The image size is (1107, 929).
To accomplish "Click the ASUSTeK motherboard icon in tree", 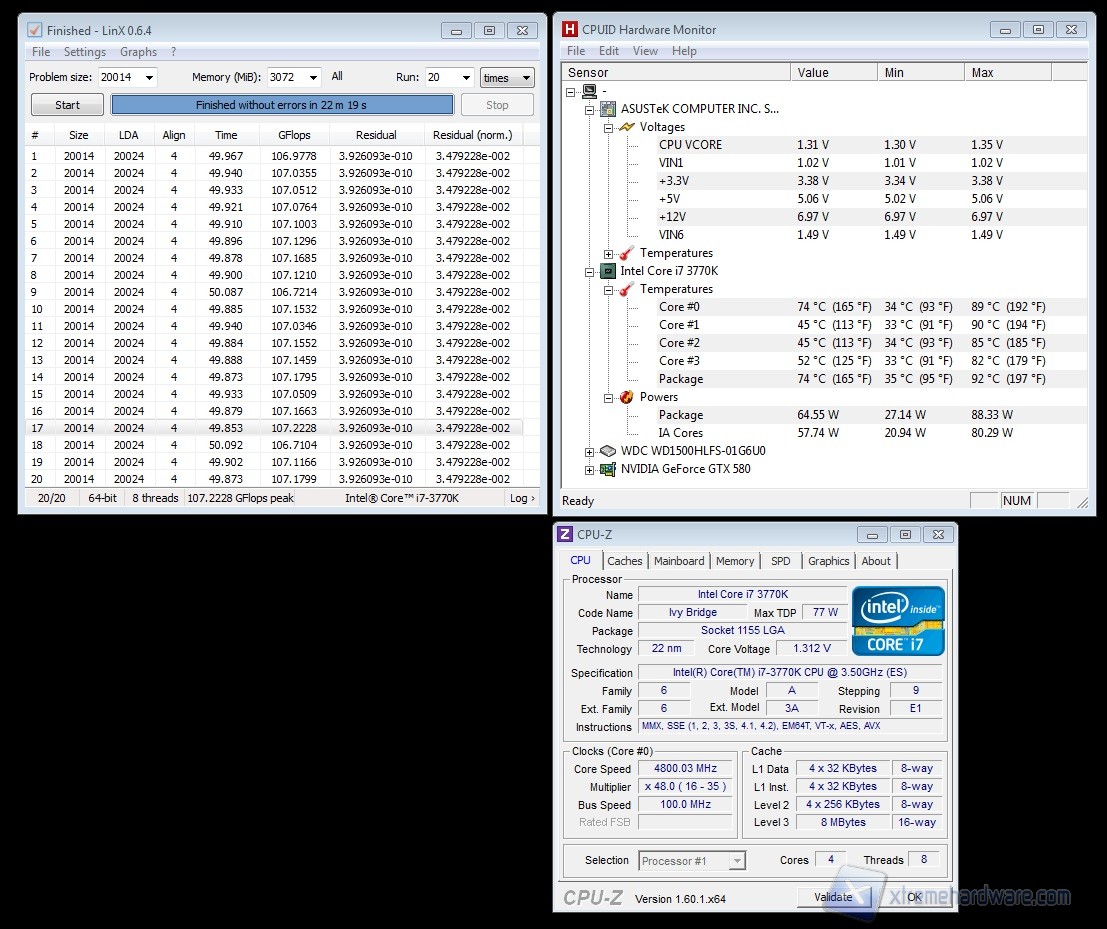I will (607, 109).
